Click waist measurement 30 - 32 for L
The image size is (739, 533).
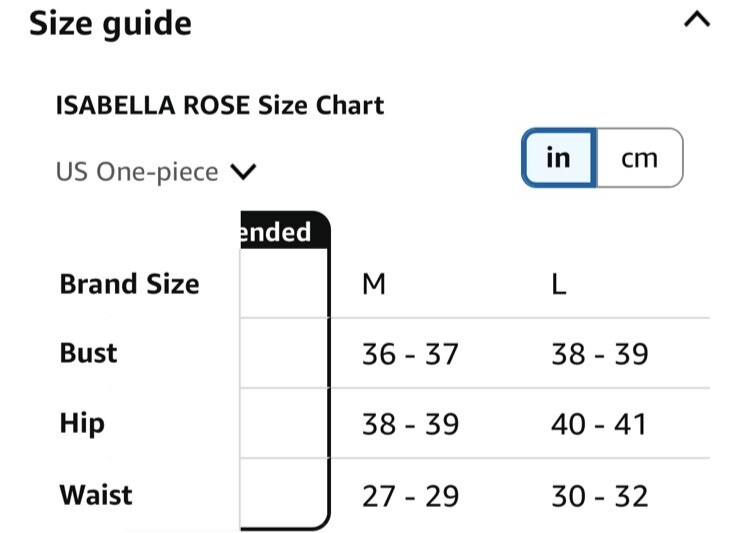pos(600,496)
